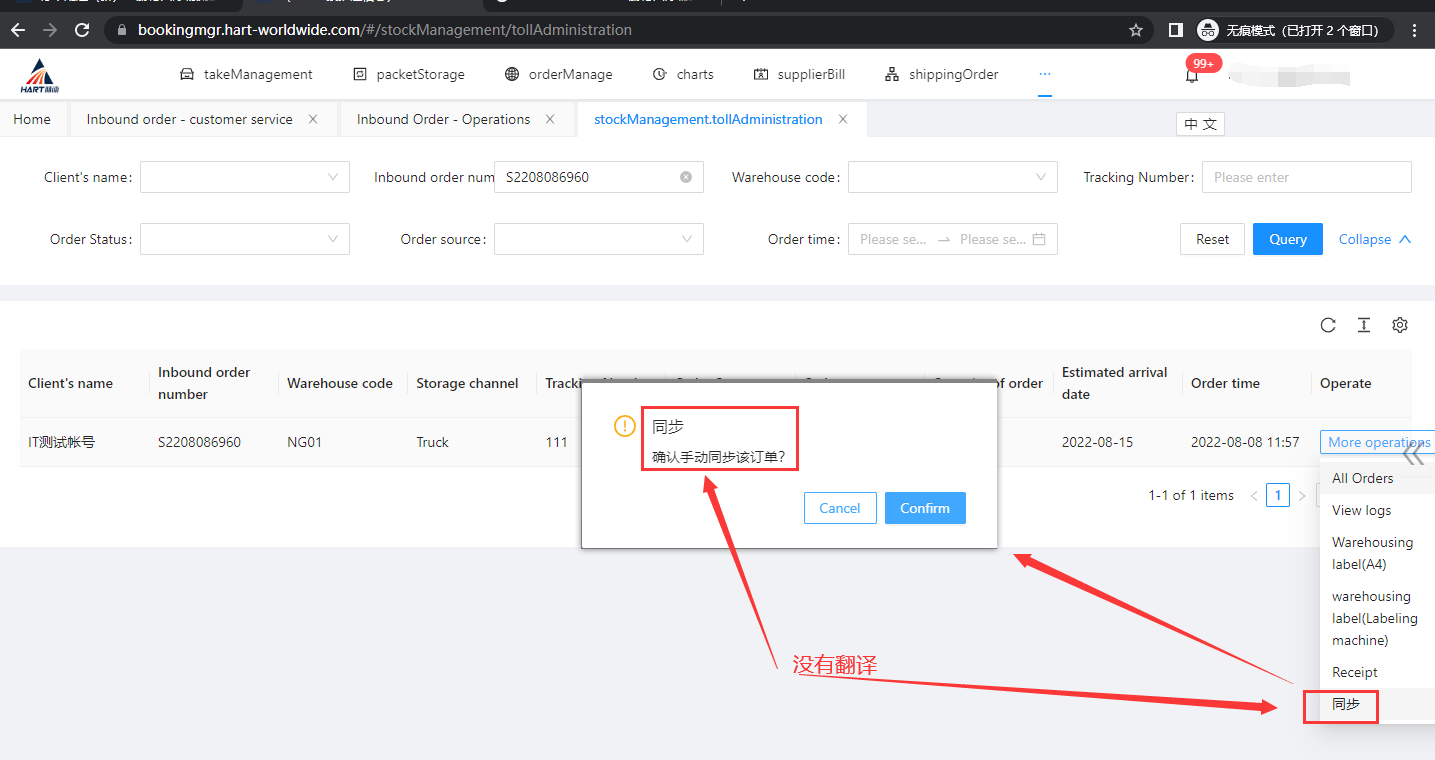This screenshot has width=1435, height=760.
Task: Expand the Client's name dropdown
Action: (245, 177)
